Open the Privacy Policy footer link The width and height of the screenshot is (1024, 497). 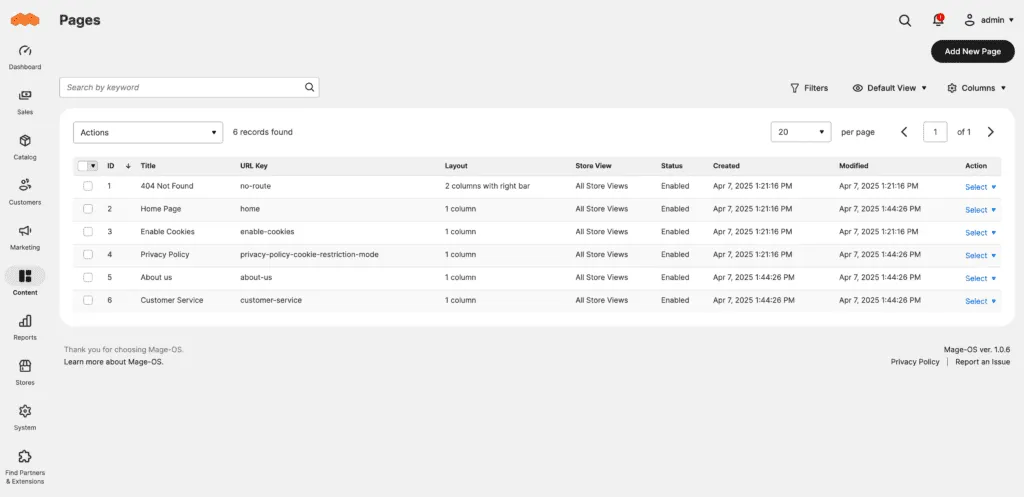pyautogui.click(x=915, y=362)
